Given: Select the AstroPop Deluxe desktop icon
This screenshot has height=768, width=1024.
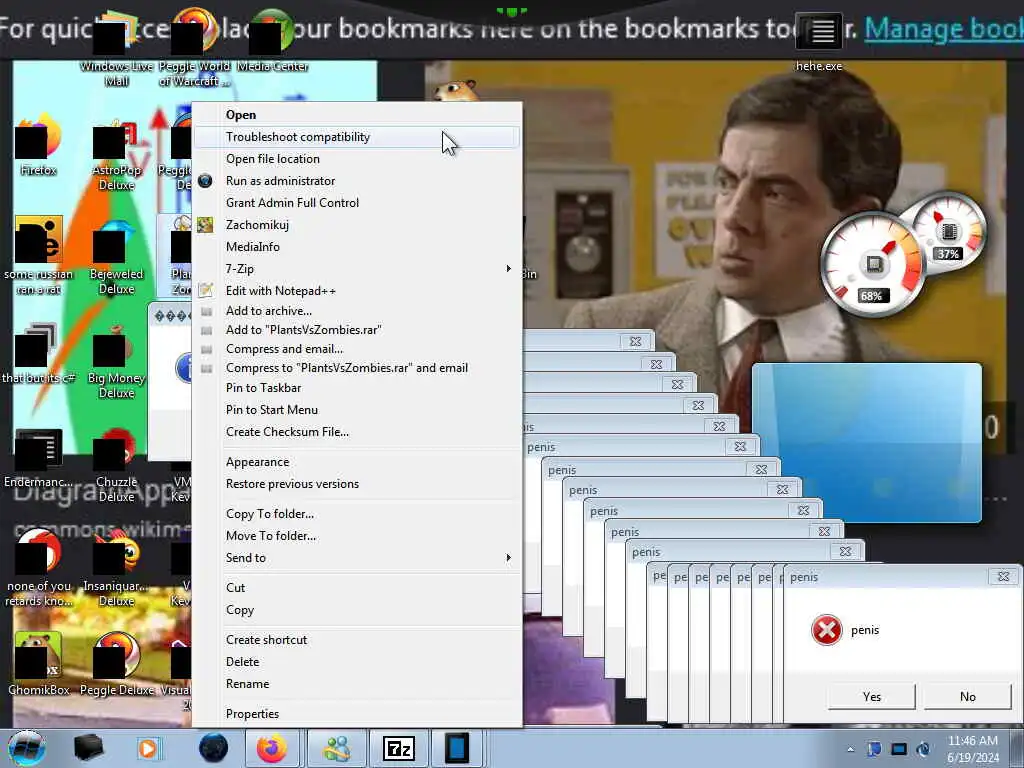Looking at the screenshot, I should (x=116, y=155).
